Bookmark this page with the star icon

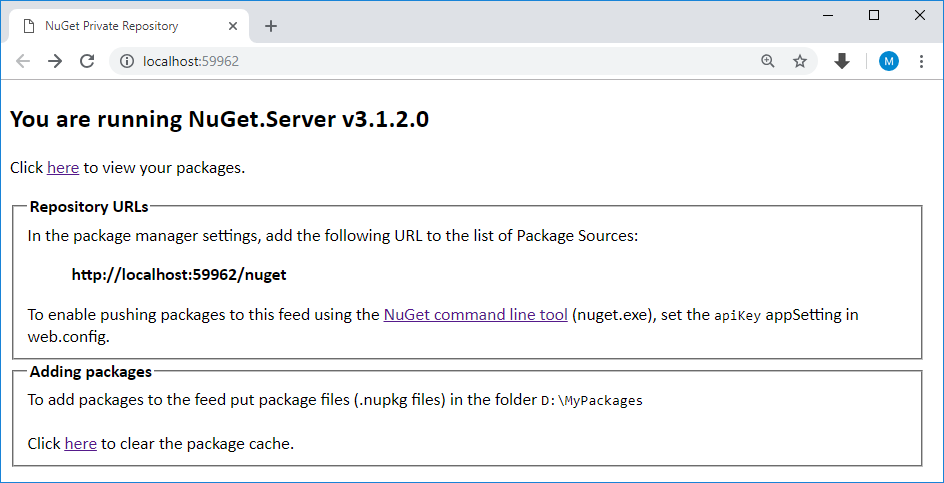[x=800, y=61]
